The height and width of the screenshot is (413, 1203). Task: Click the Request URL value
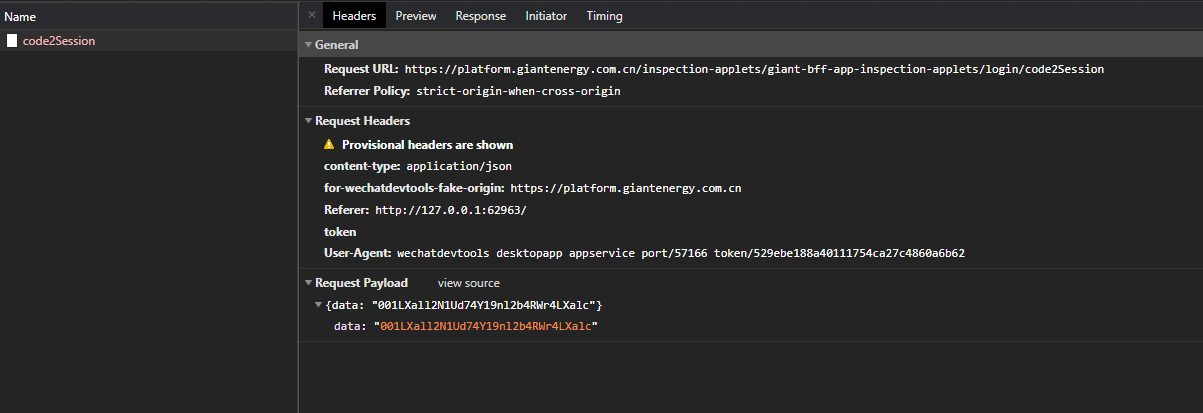[754, 70]
